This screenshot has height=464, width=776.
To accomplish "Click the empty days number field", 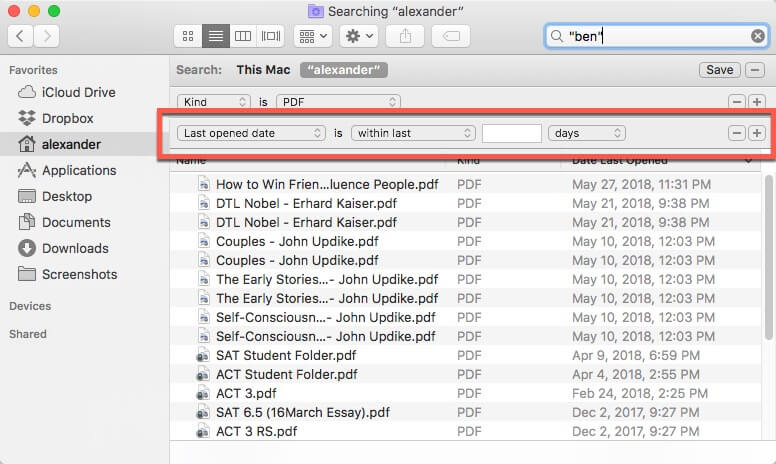I will tap(512, 133).
